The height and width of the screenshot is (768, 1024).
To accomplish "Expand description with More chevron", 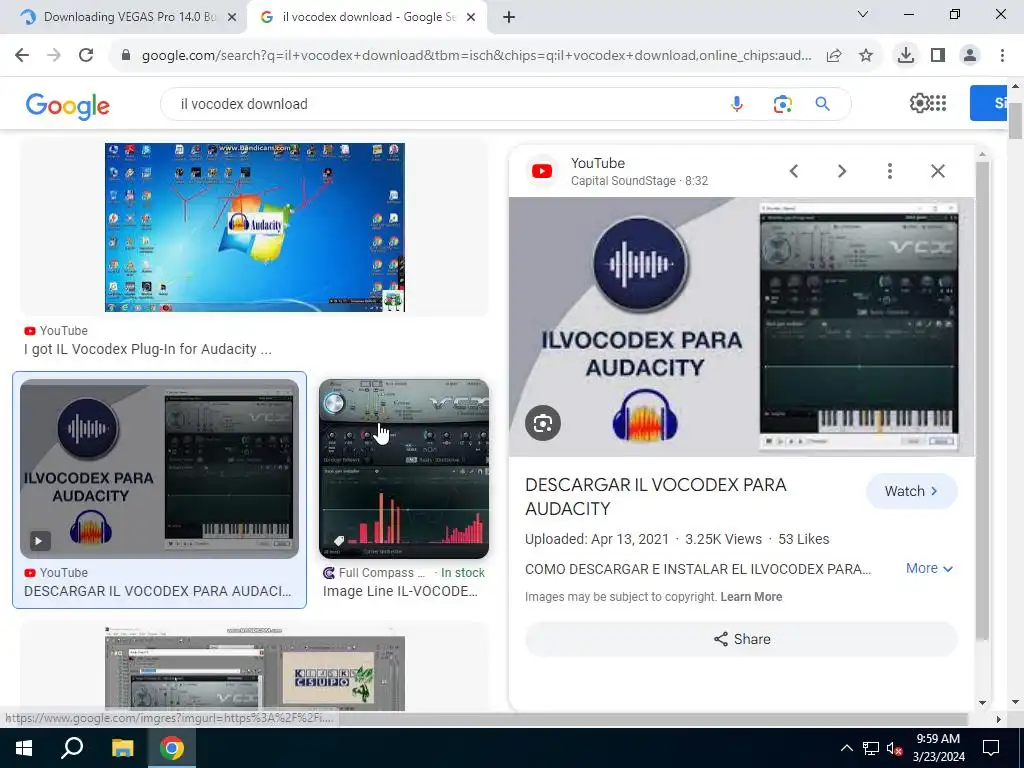I will point(929,569).
